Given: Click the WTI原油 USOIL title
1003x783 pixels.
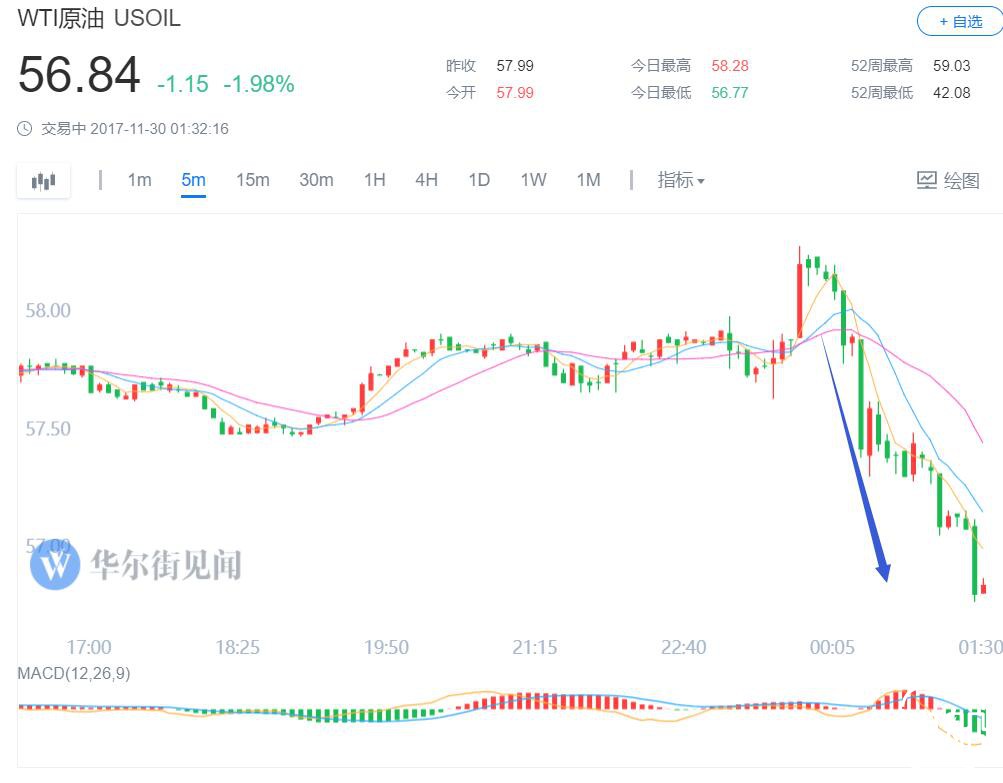Looking at the screenshot, I should [99, 18].
